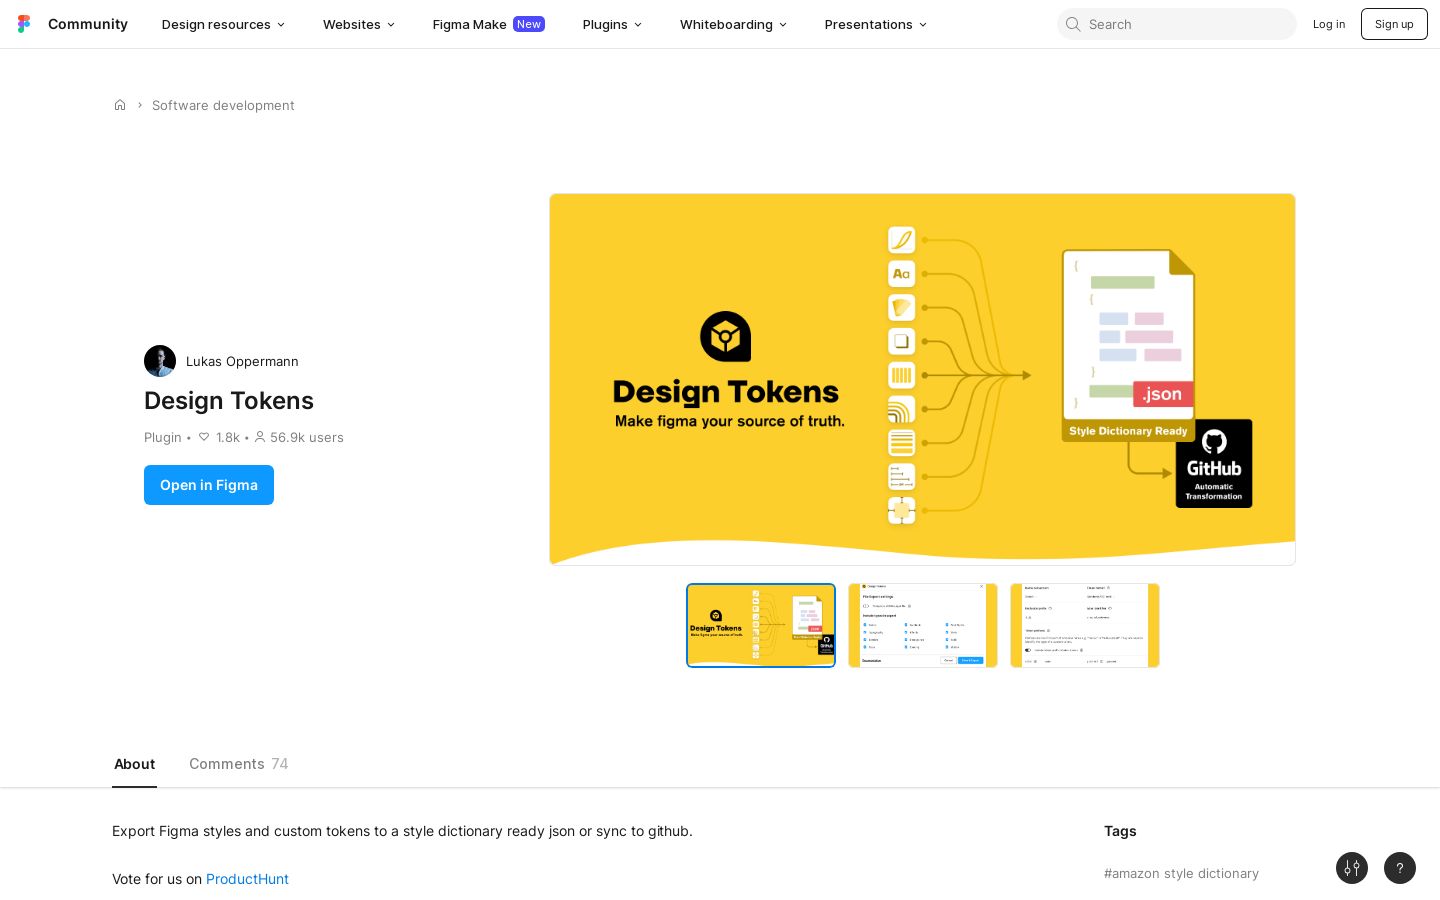Screen dimensions: 1440x900
Task: Click the users person icon
Action: coord(260,437)
